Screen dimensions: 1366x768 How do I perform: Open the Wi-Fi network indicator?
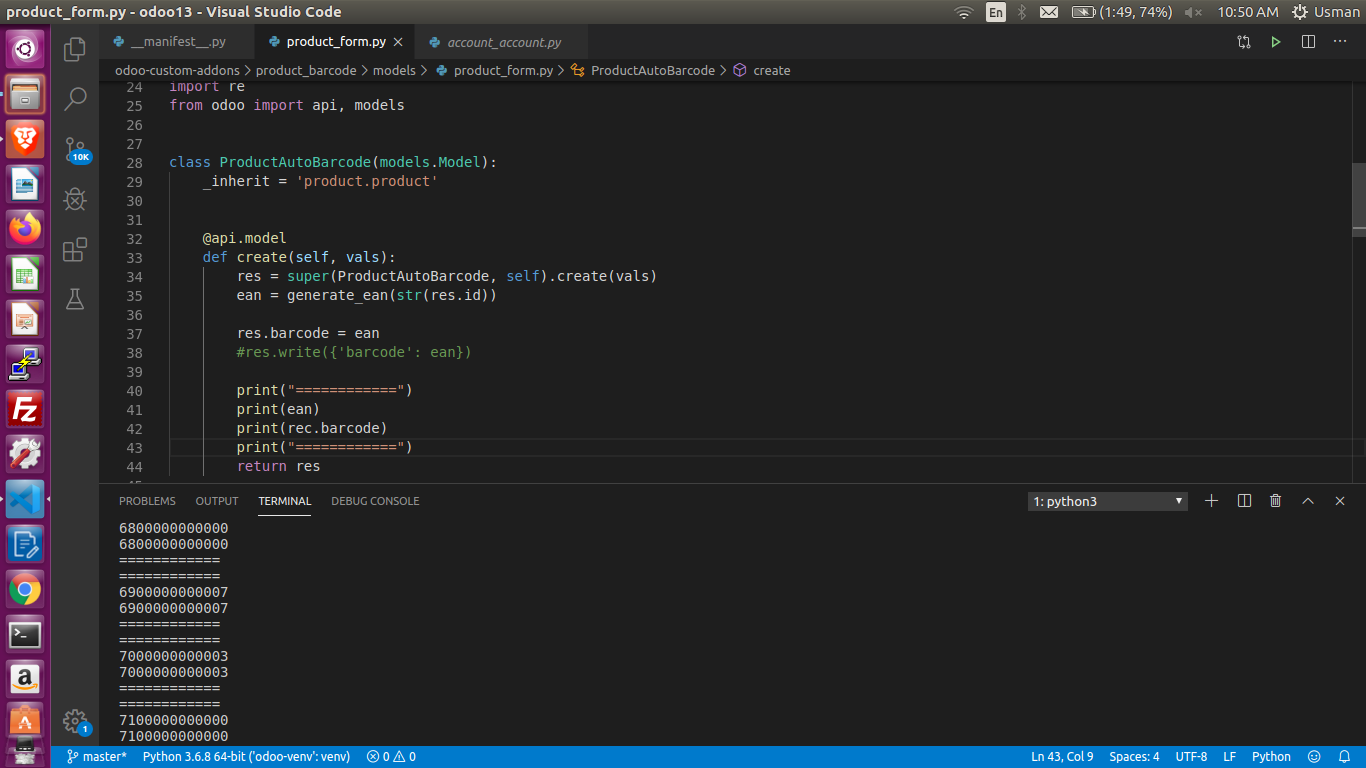(963, 12)
